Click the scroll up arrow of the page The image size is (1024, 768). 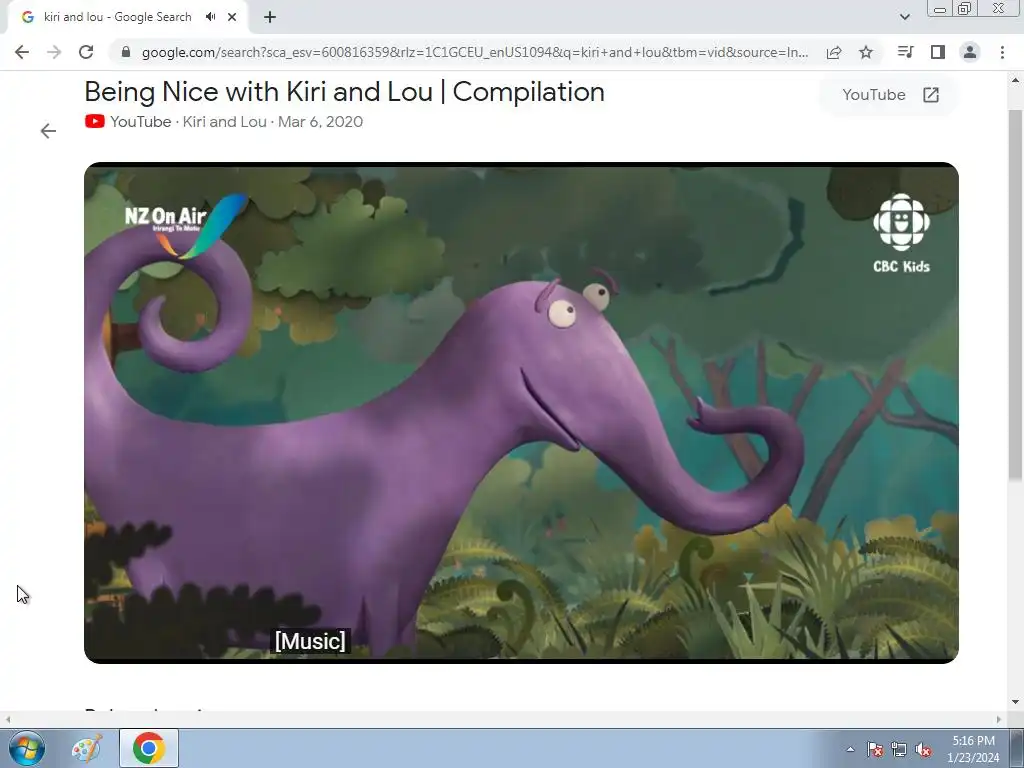click(1015, 80)
